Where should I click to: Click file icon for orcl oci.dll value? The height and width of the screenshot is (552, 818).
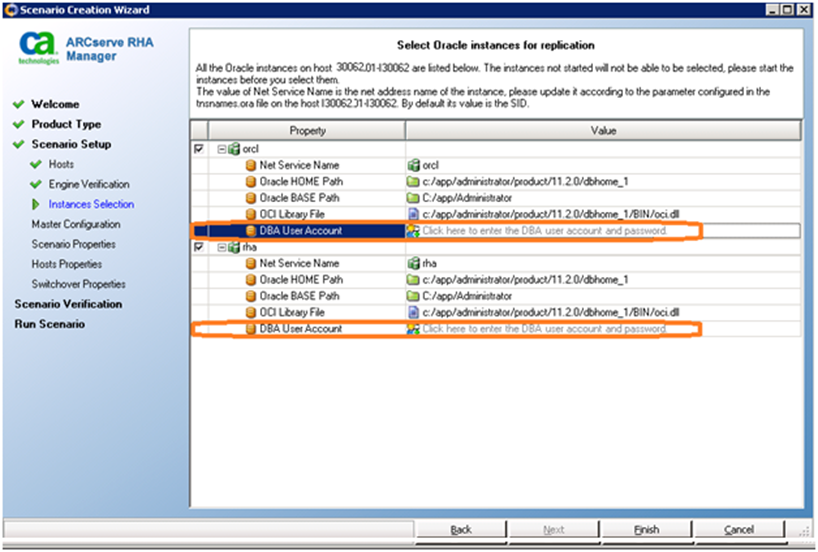(413, 214)
